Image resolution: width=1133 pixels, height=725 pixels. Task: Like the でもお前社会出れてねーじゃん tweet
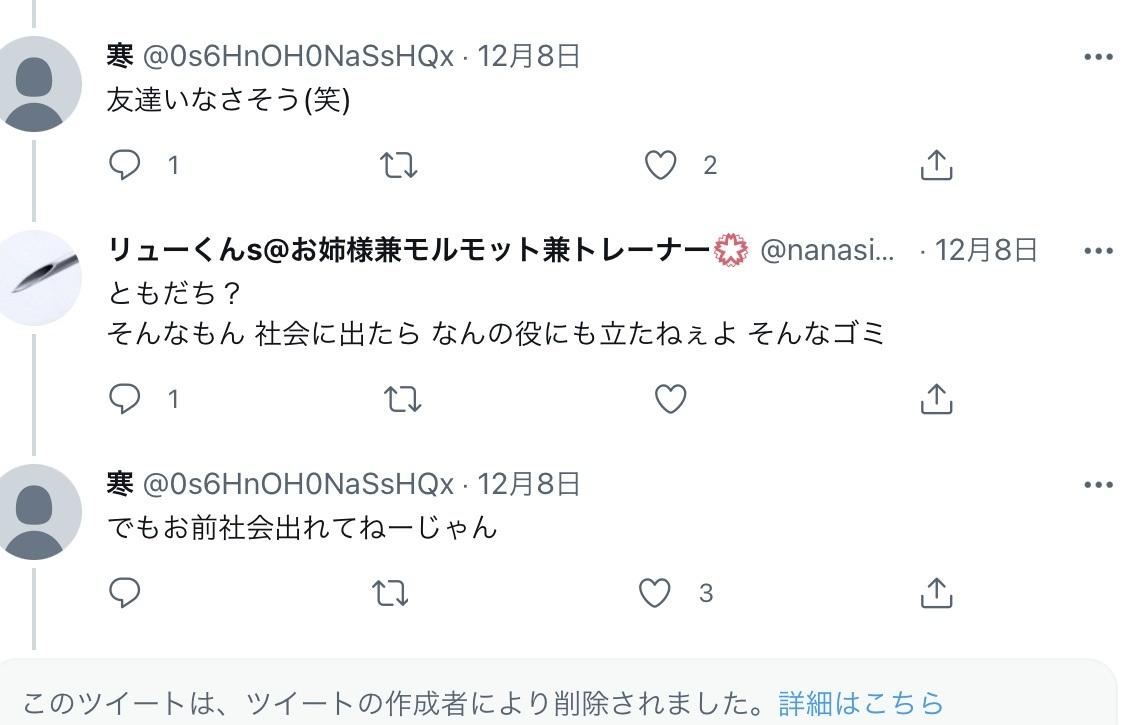(x=655, y=593)
